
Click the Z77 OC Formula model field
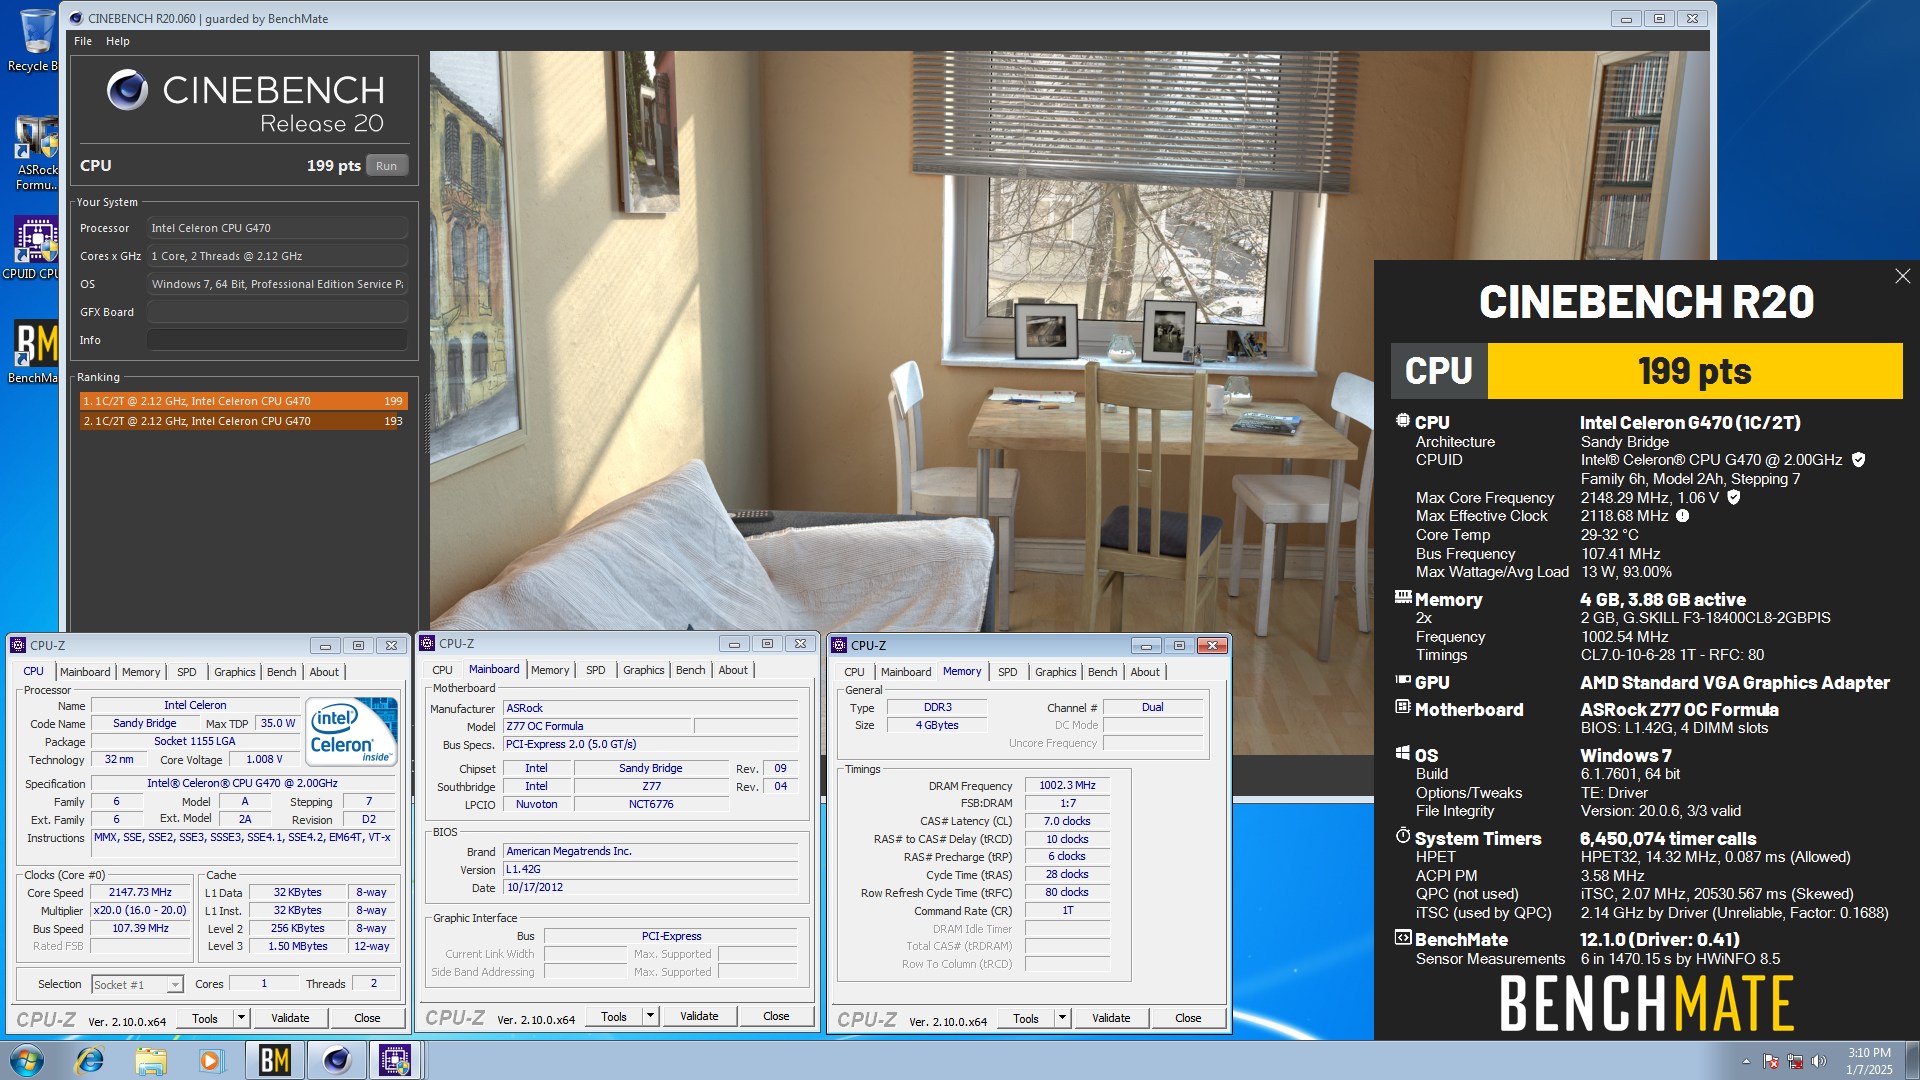coord(596,726)
